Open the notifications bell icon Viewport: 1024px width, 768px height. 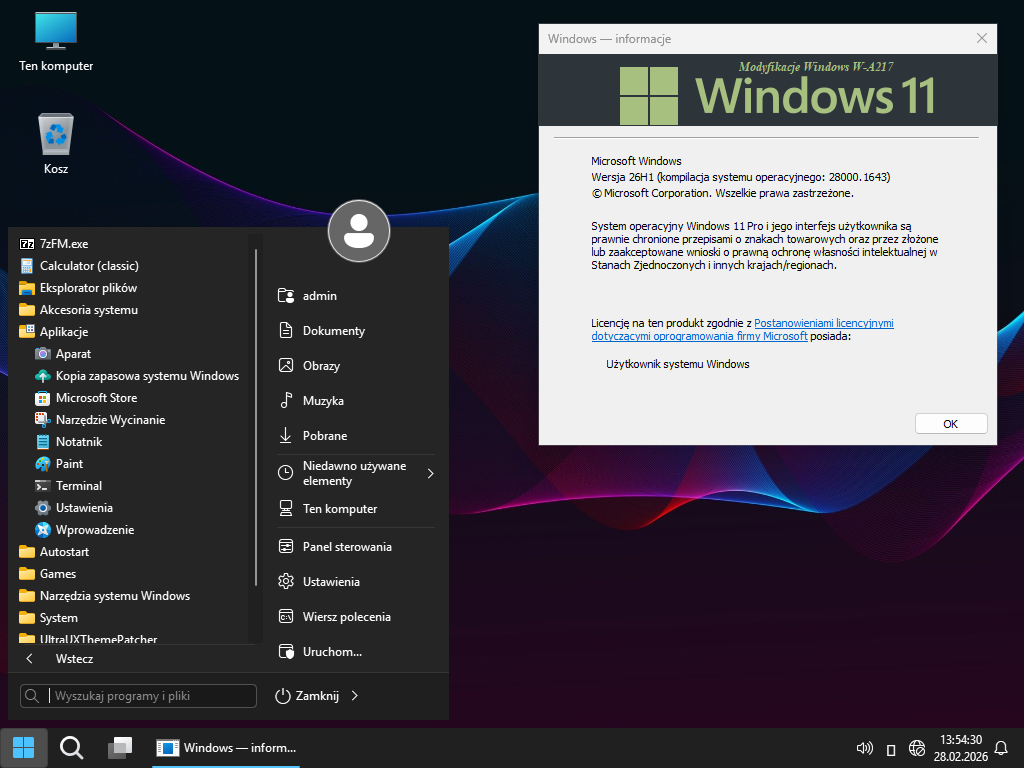click(1001, 748)
